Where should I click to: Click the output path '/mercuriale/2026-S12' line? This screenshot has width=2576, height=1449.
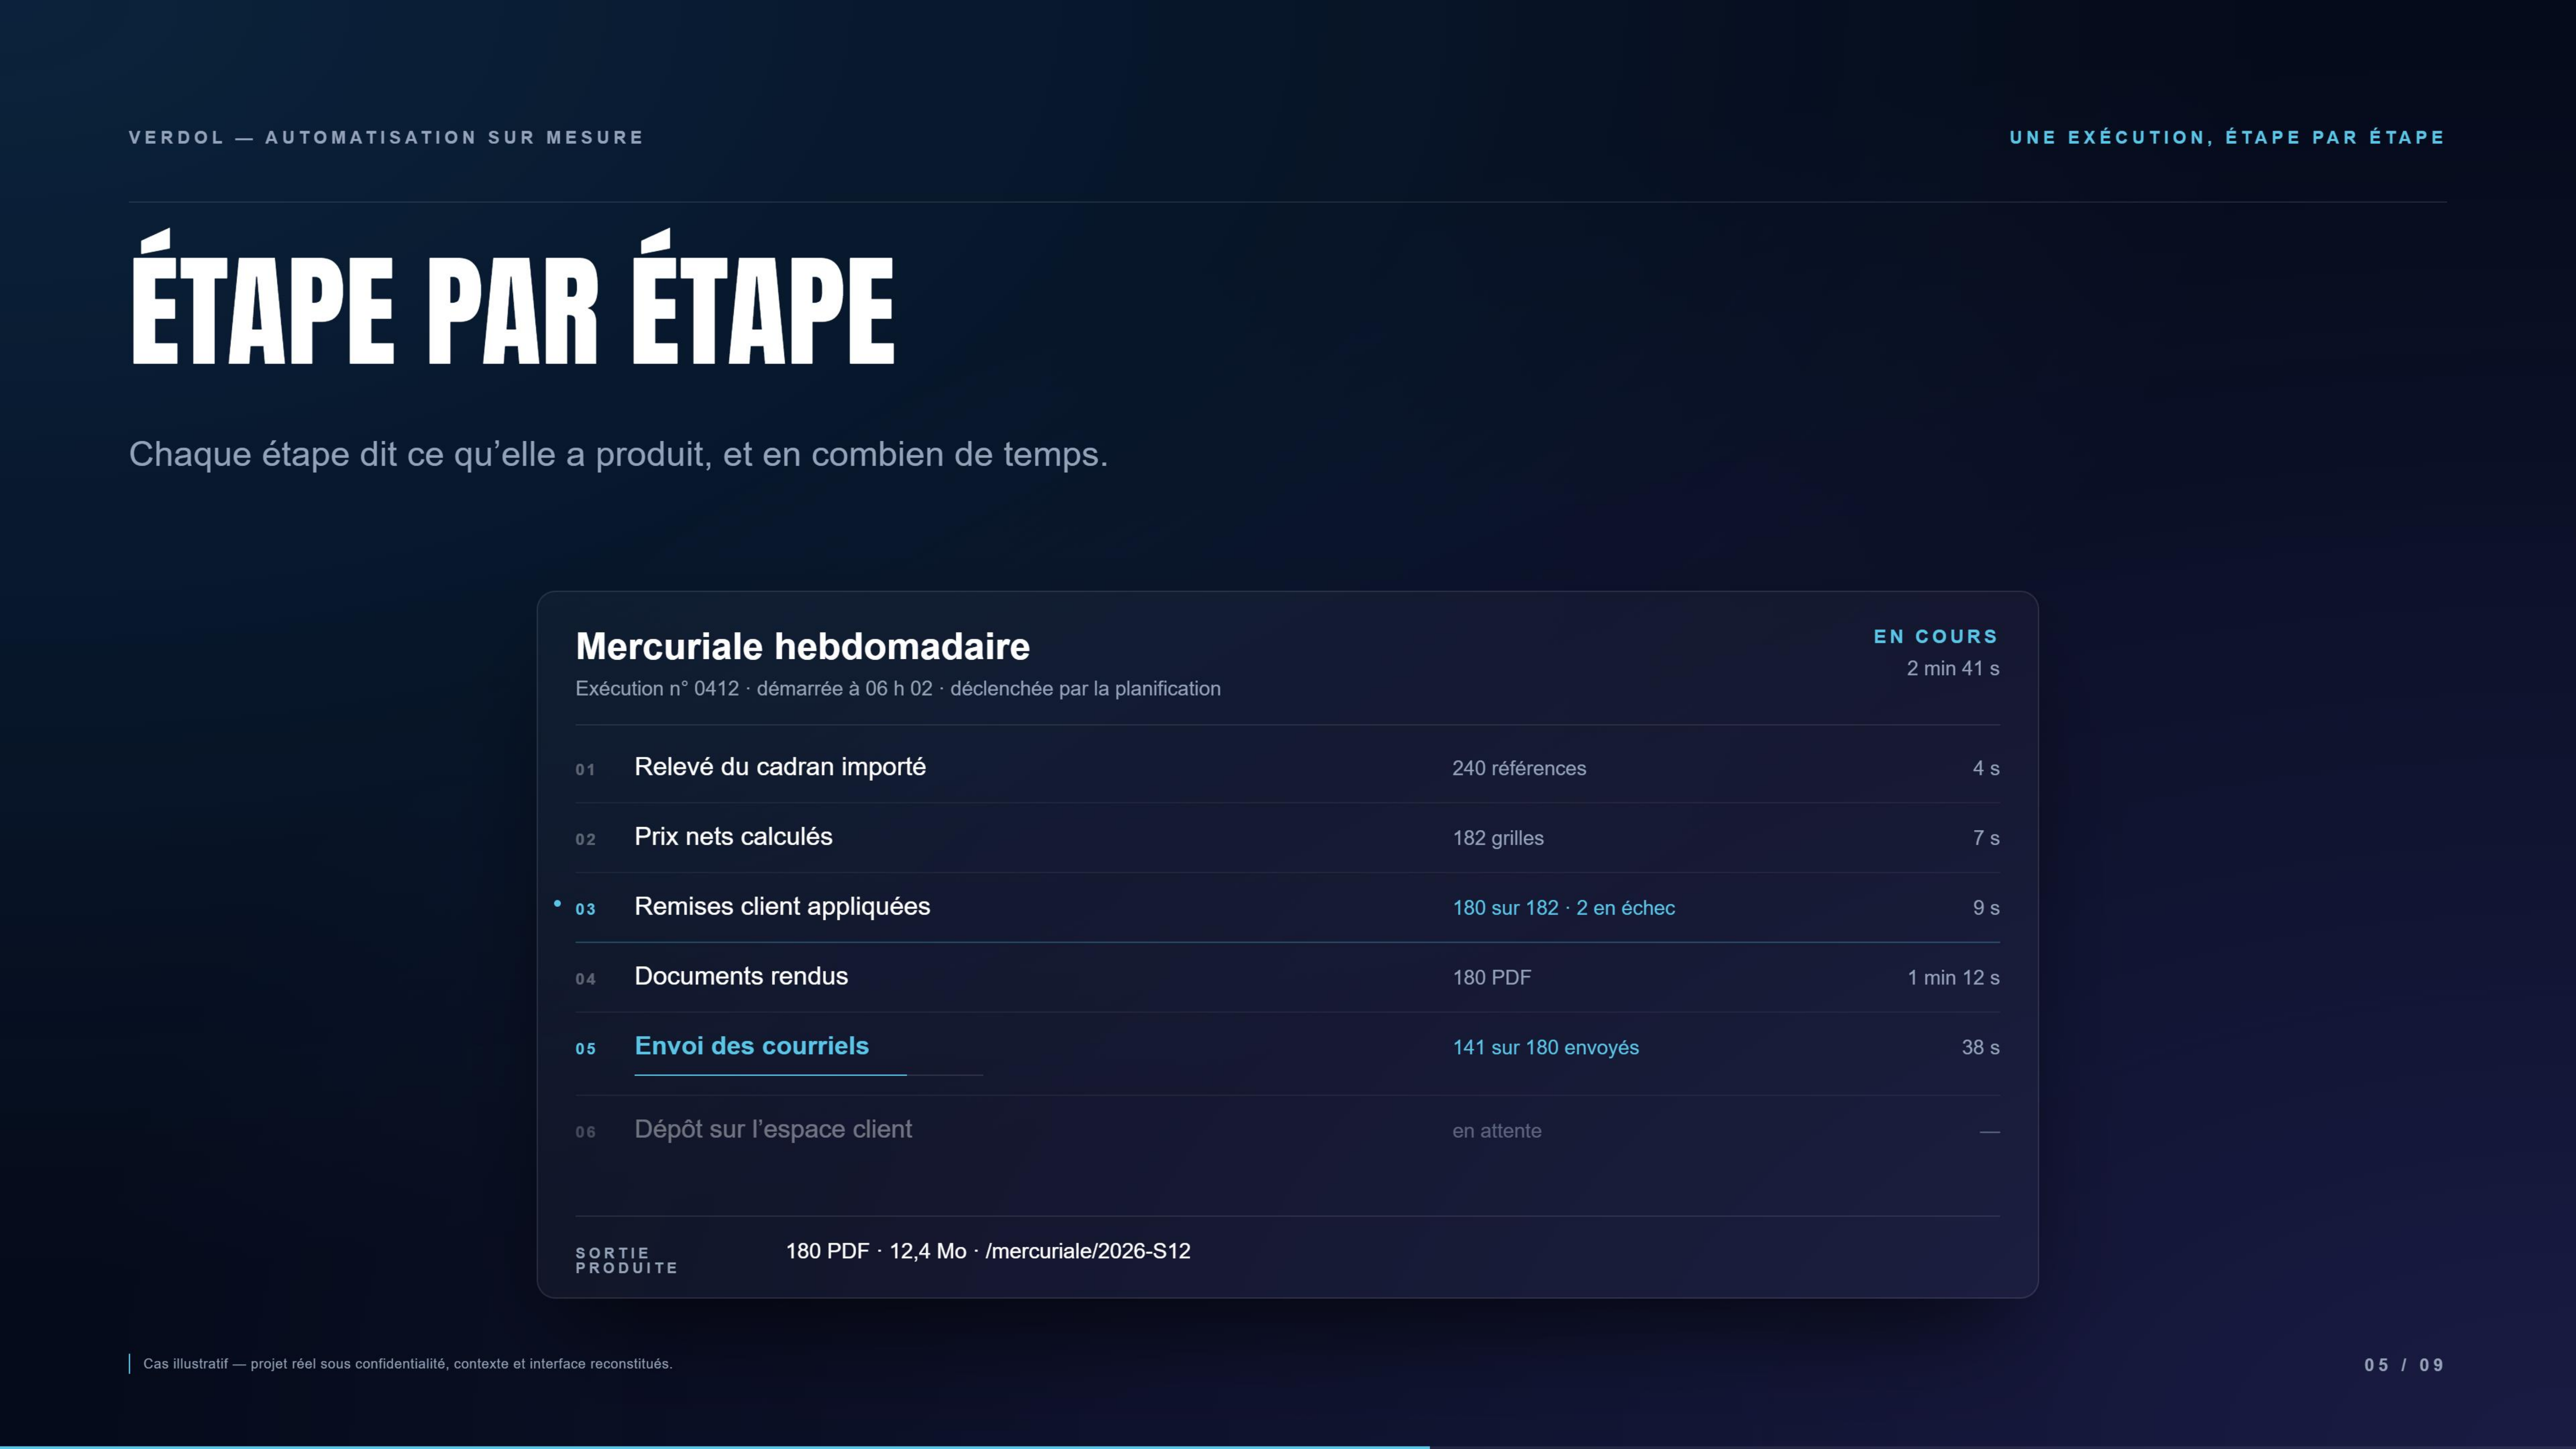pos(988,1251)
